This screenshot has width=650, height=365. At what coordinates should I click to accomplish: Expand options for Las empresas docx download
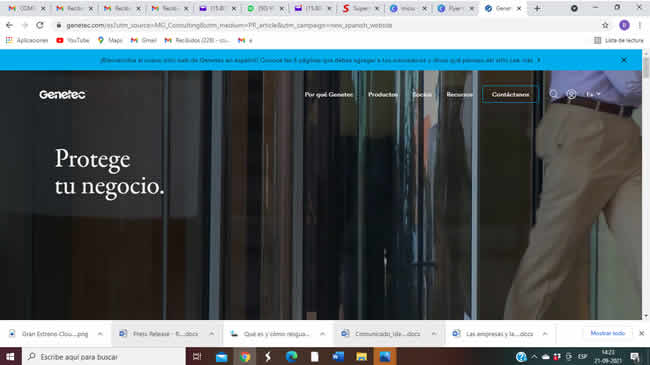point(545,333)
